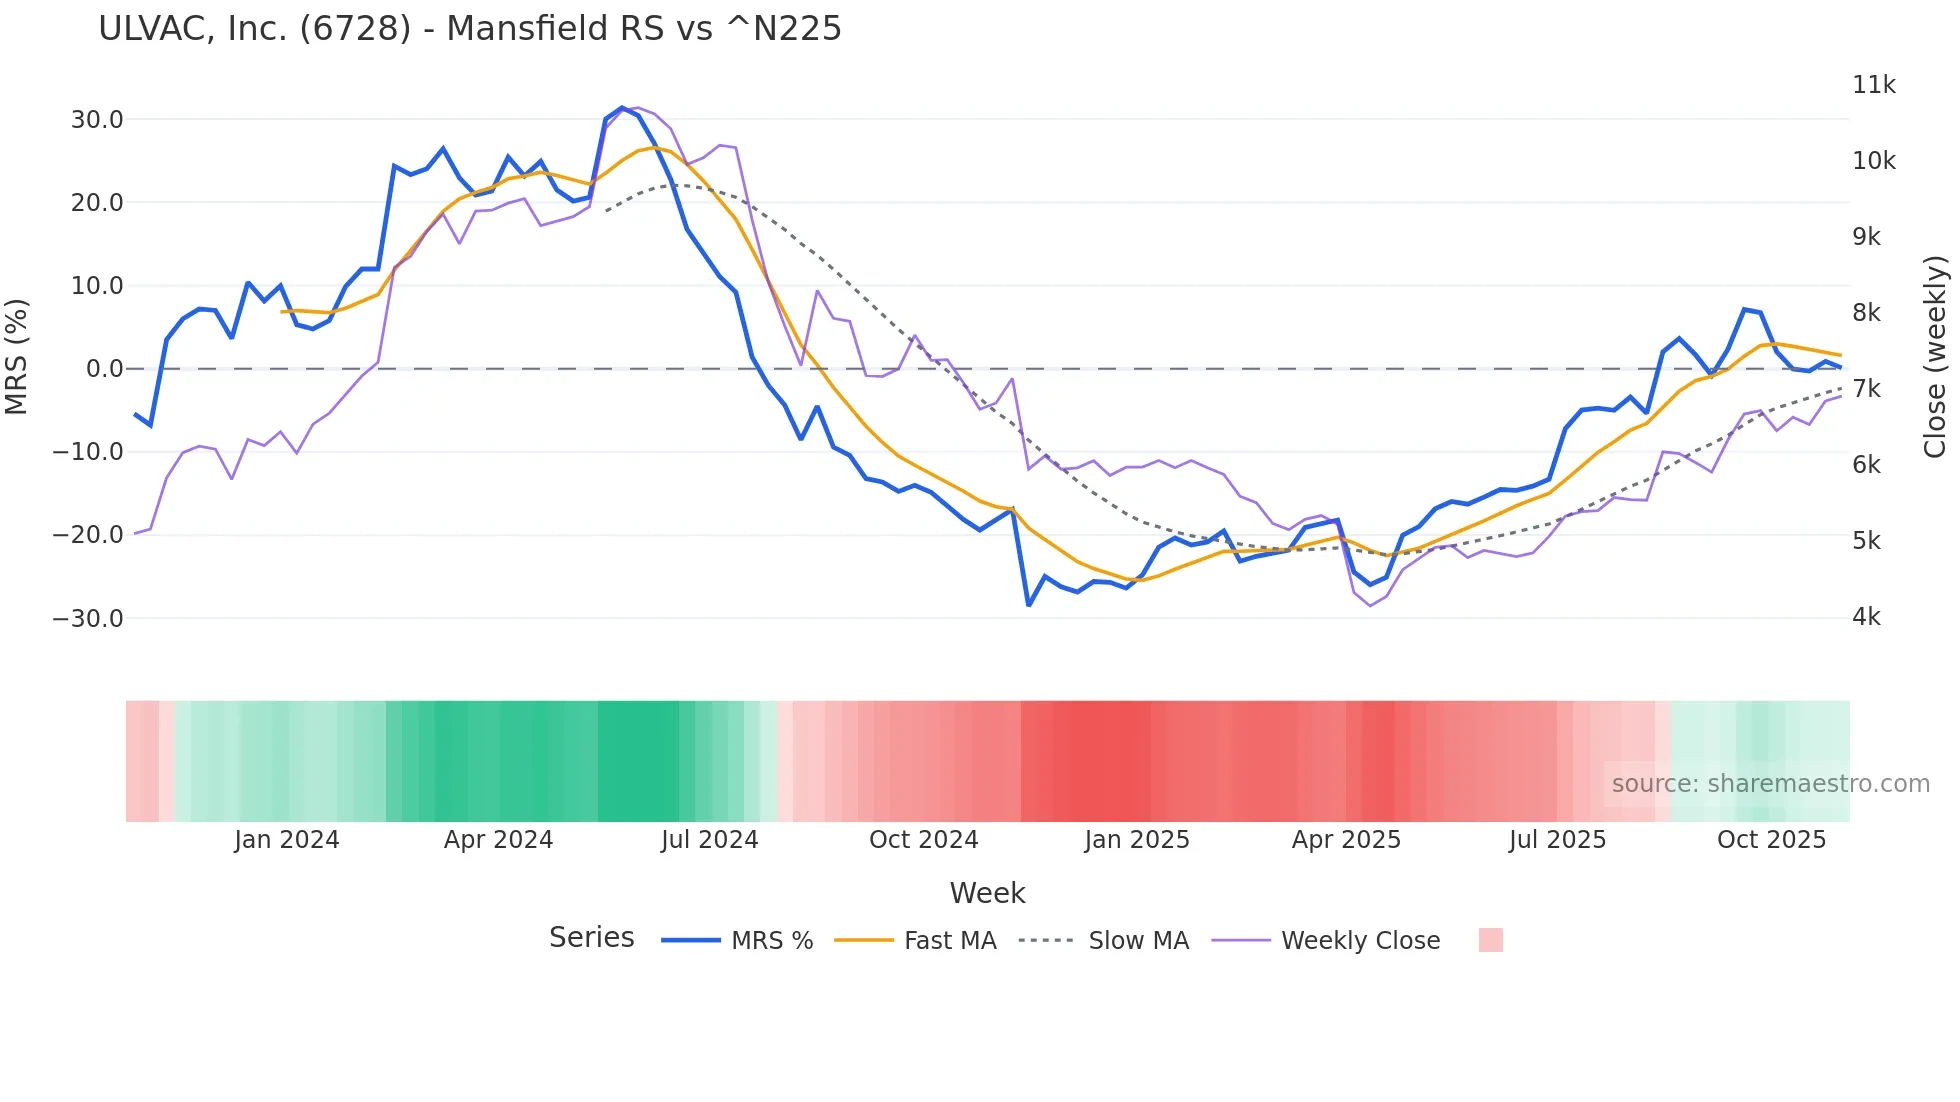The width and height of the screenshot is (1960, 1102).
Task: Click the 0.0 tick on MRS axis
Action: point(105,369)
